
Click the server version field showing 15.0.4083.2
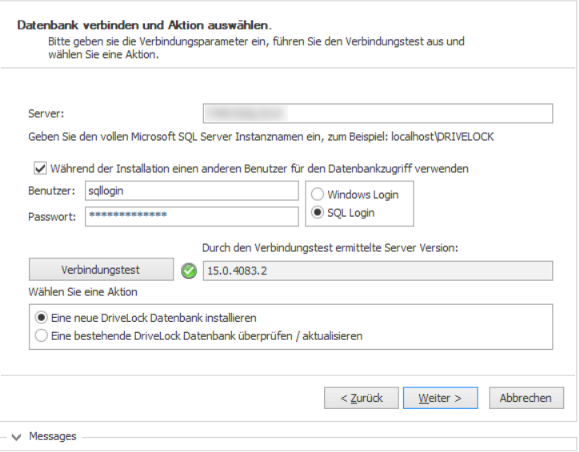coord(378,271)
